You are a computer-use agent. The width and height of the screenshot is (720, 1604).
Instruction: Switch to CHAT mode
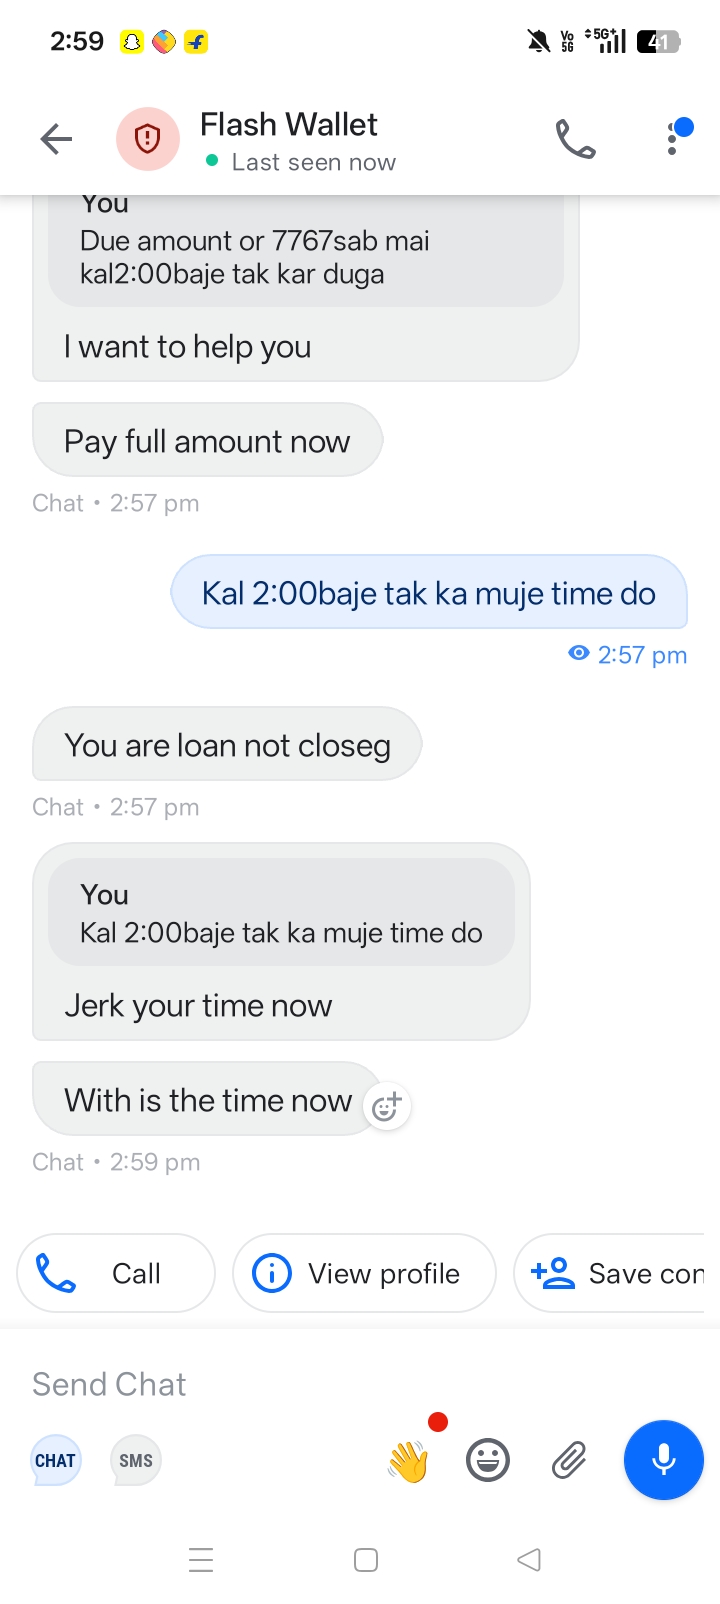point(55,1461)
